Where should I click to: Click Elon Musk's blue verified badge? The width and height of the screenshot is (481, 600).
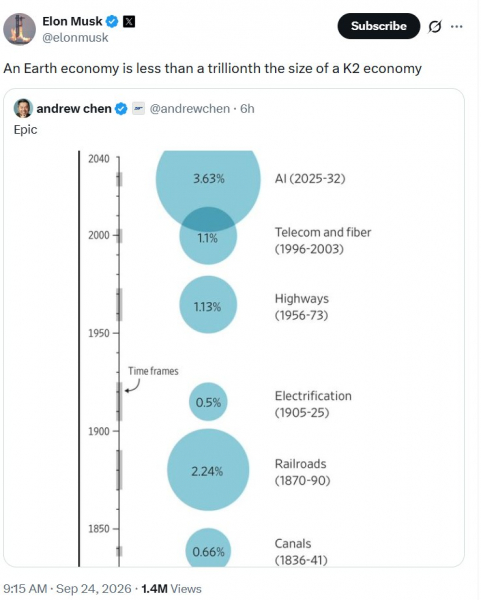tap(112, 21)
